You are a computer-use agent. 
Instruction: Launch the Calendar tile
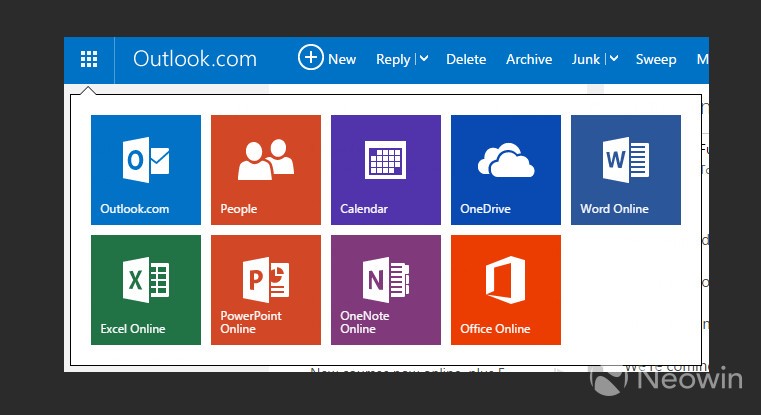point(386,170)
